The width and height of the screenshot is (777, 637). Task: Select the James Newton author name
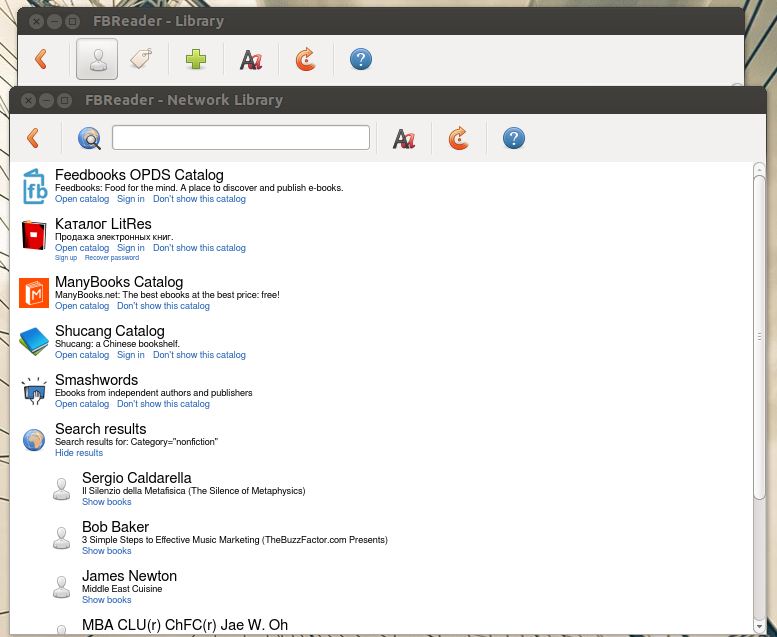pyautogui.click(x=129, y=576)
